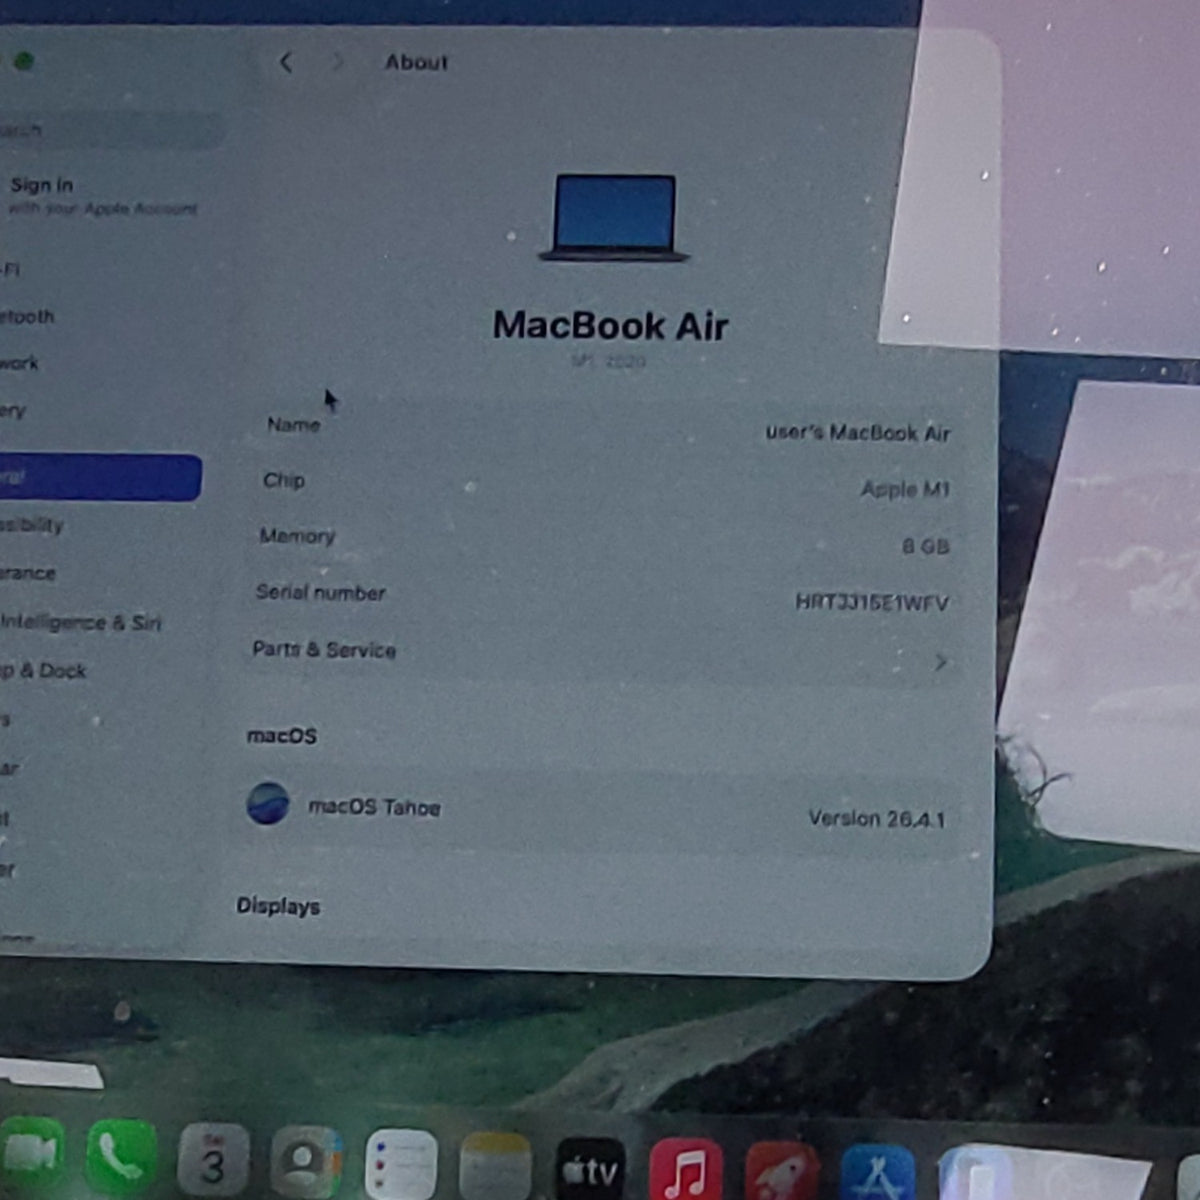Open Network settings in the sidebar
Image resolution: width=1200 pixels, height=1200 pixels.
(x=19, y=363)
